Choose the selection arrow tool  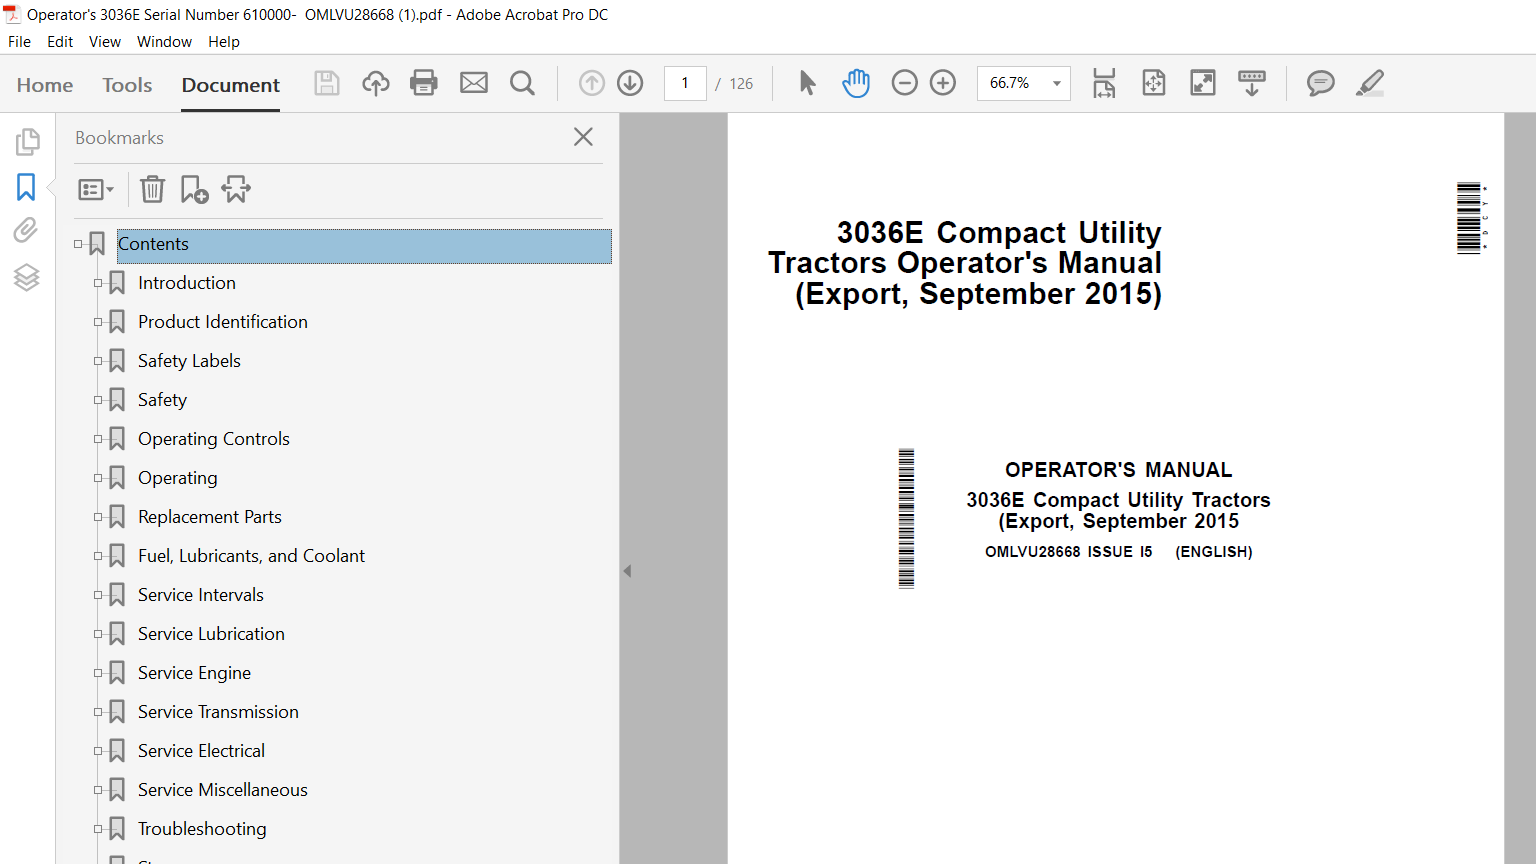pos(807,83)
